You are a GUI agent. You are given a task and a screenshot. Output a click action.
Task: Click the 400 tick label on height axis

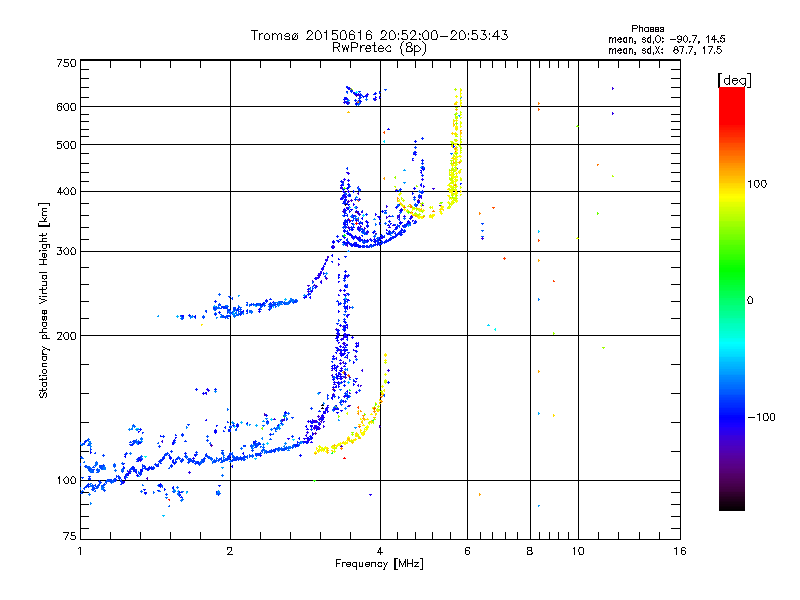(66, 191)
